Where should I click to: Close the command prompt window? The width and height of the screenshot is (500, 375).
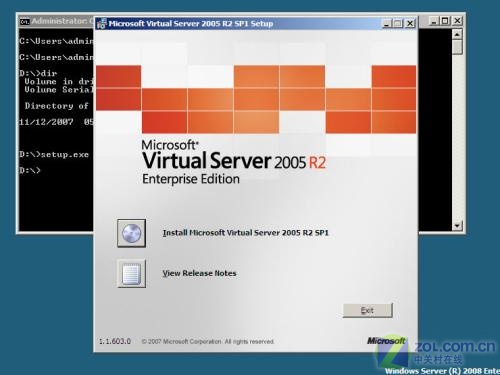click(458, 21)
